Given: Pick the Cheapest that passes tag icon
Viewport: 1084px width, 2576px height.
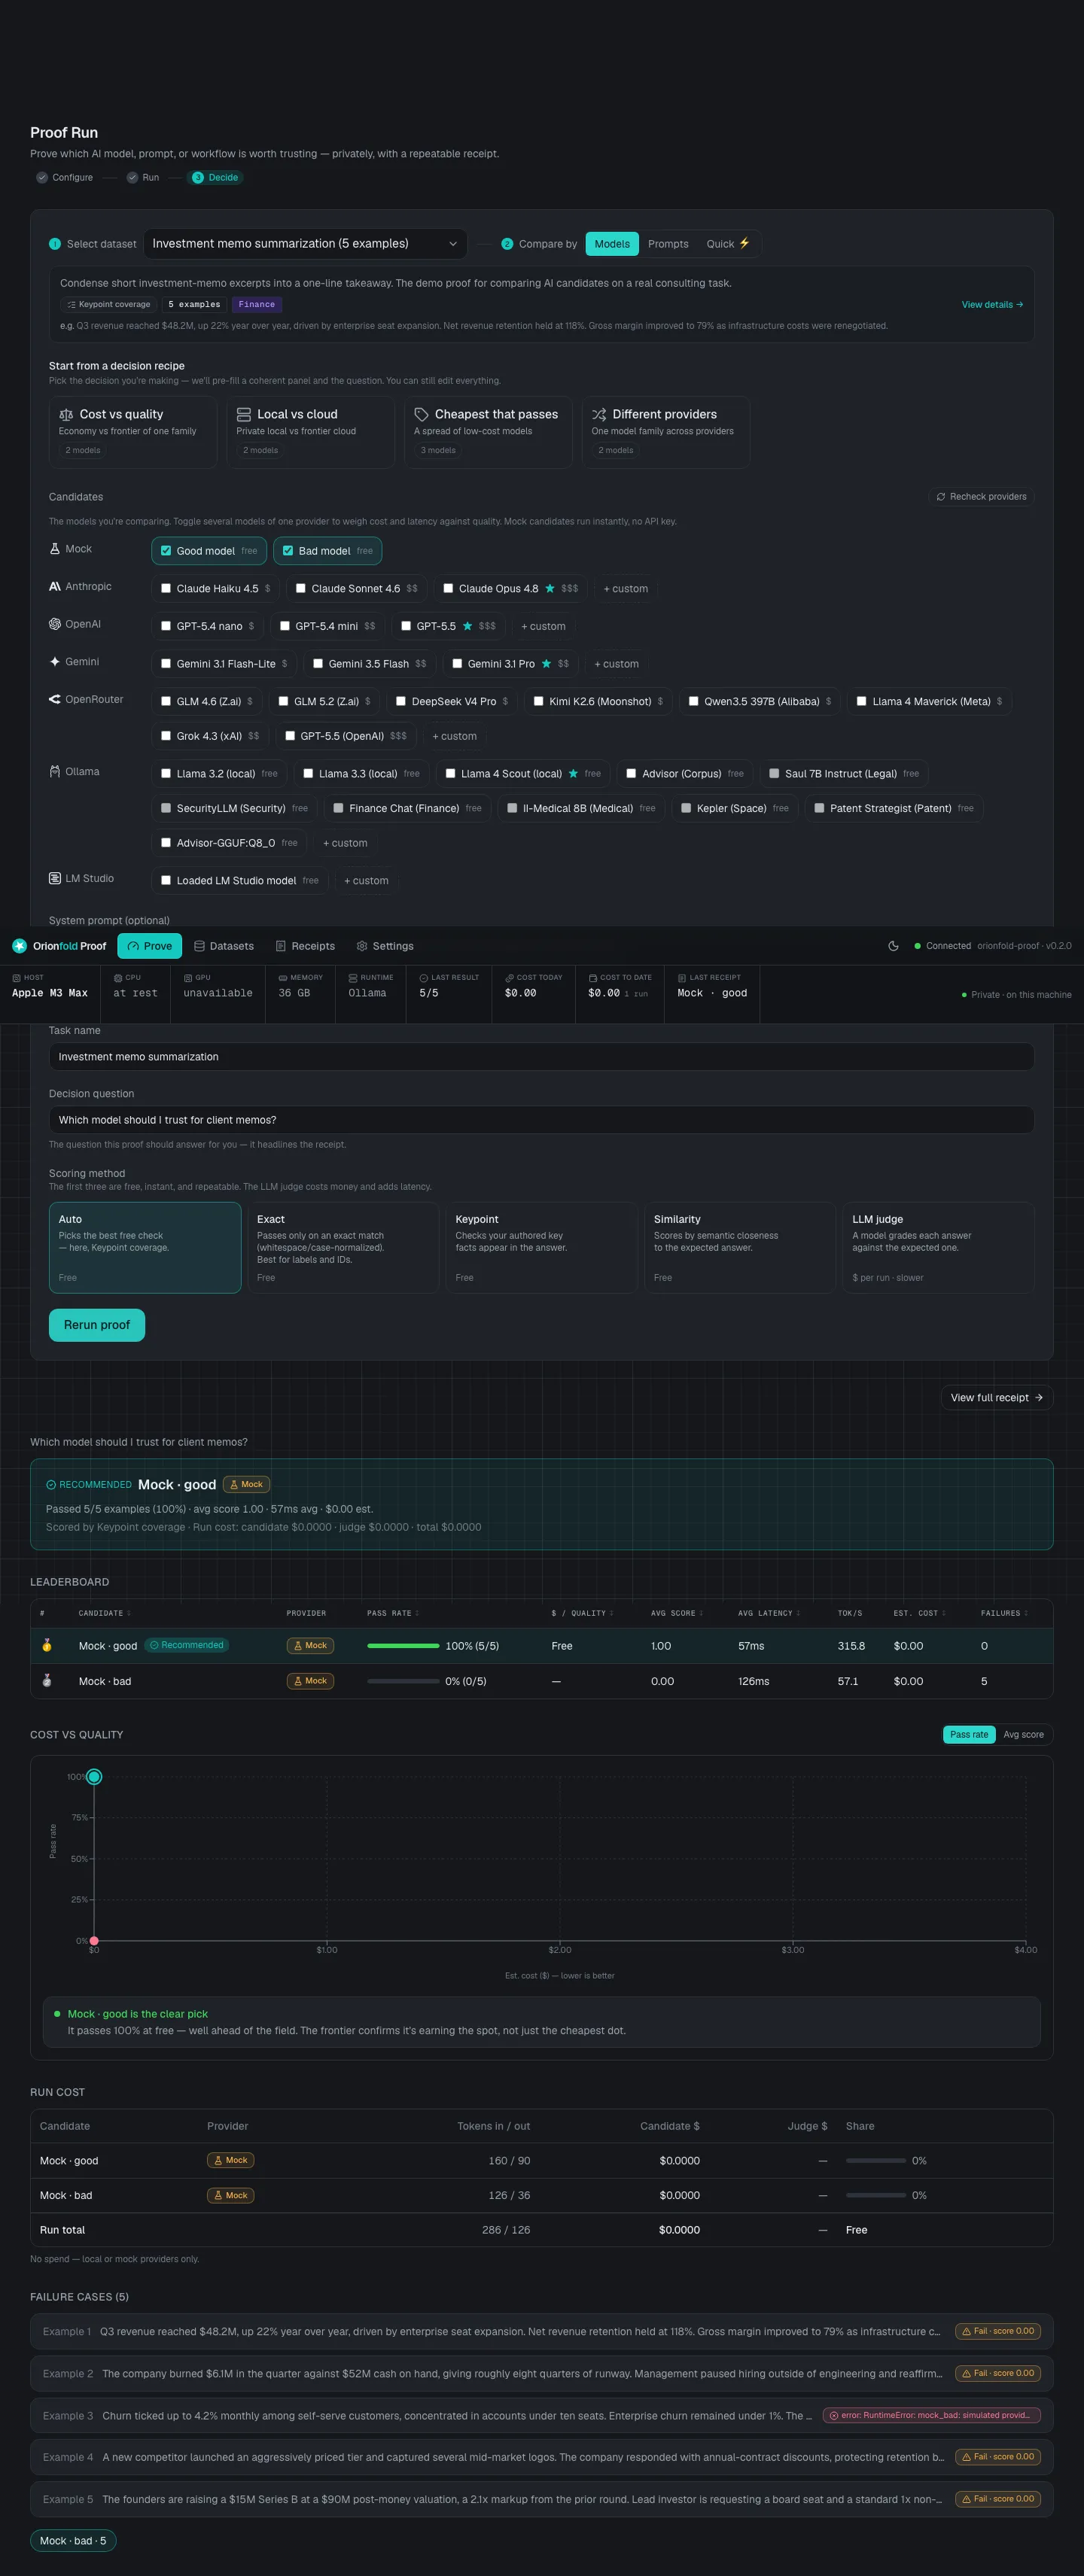Looking at the screenshot, I should point(421,414).
